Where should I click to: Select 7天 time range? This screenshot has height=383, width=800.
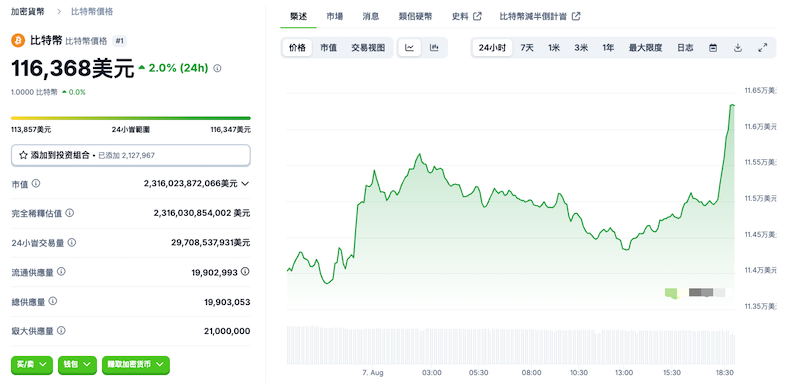coord(527,48)
